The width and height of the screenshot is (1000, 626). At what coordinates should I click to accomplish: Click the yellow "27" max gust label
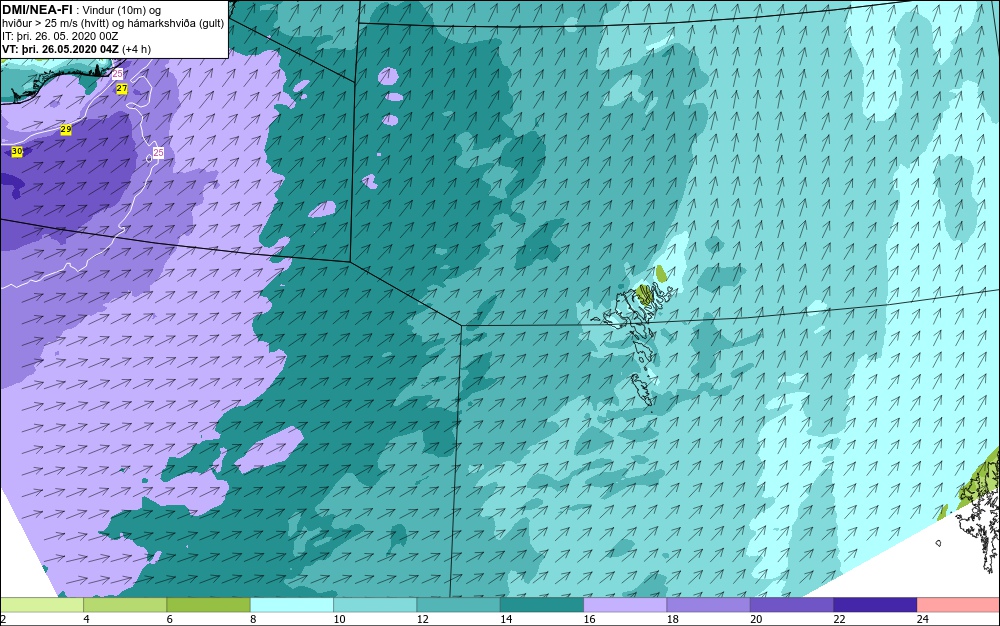pyautogui.click(x=122, y=89)
